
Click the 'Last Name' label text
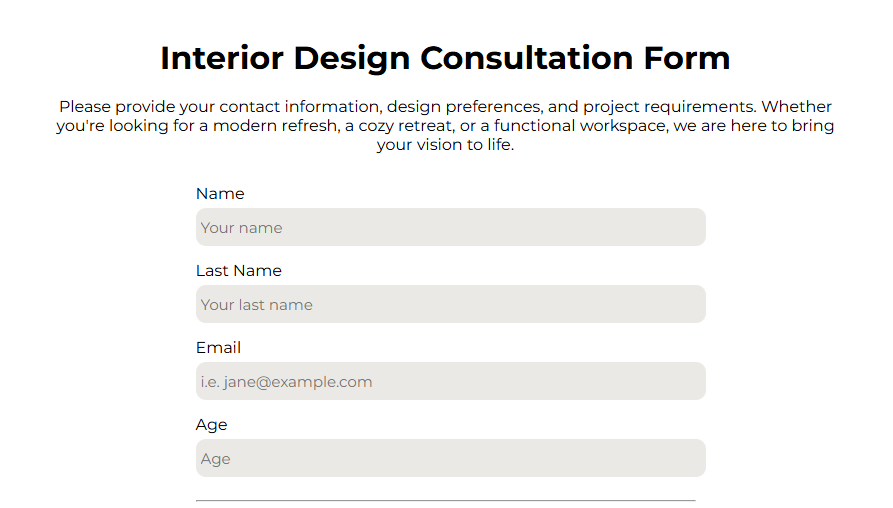pyautogui.click(x=239, y=271)
